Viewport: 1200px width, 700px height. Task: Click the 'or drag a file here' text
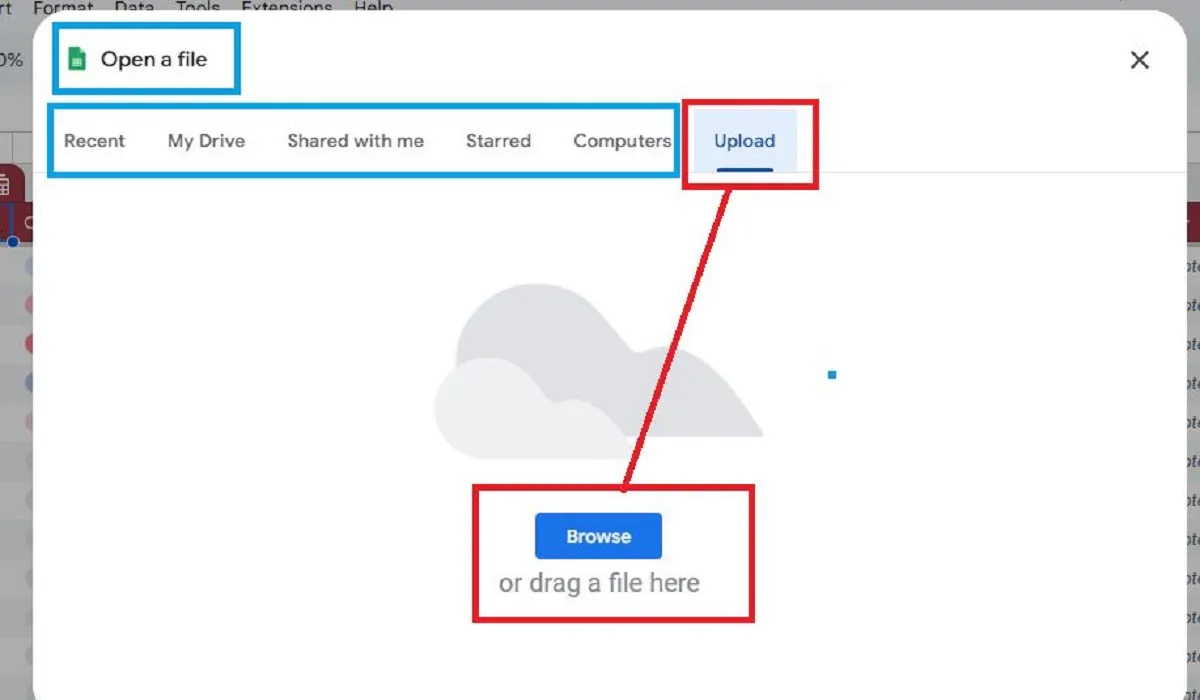599,583
